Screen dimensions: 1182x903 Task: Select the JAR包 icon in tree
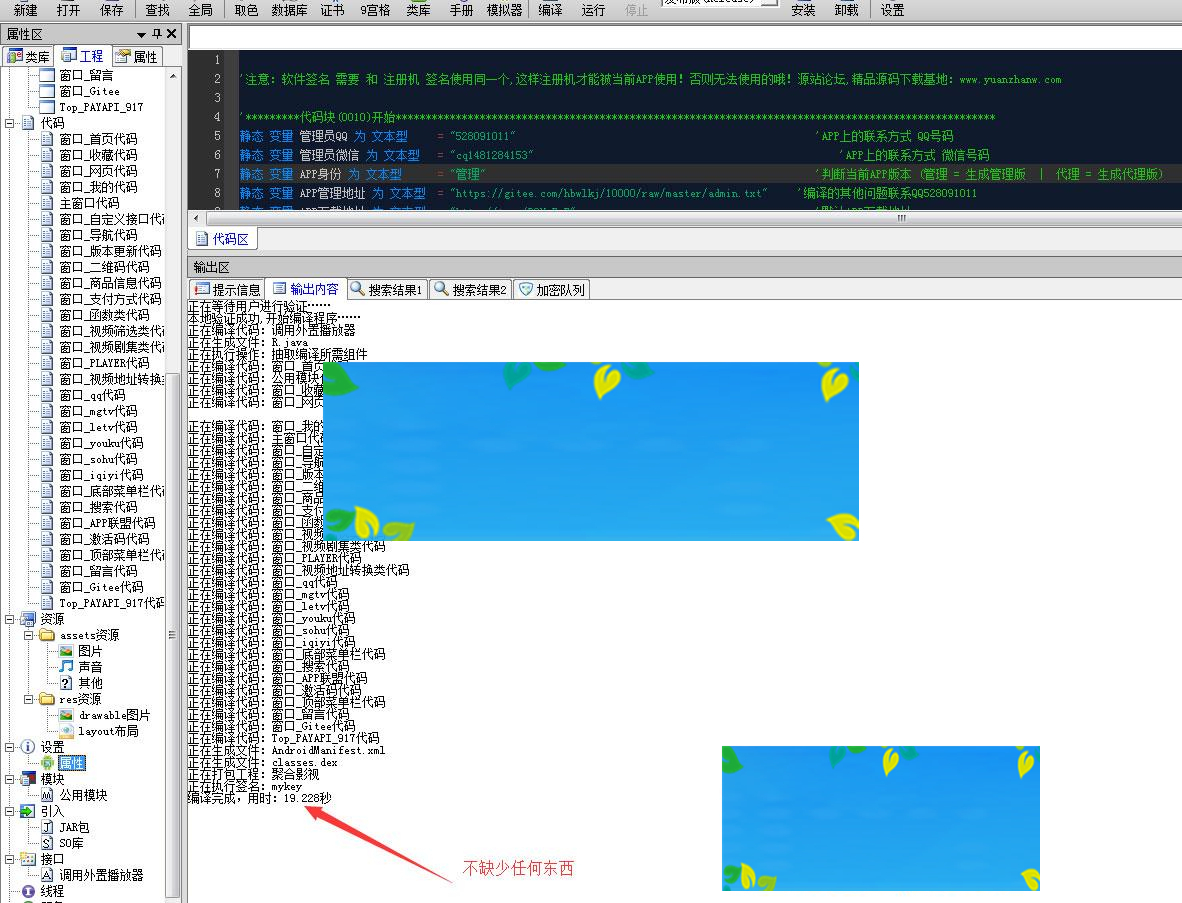click(47, 827)
